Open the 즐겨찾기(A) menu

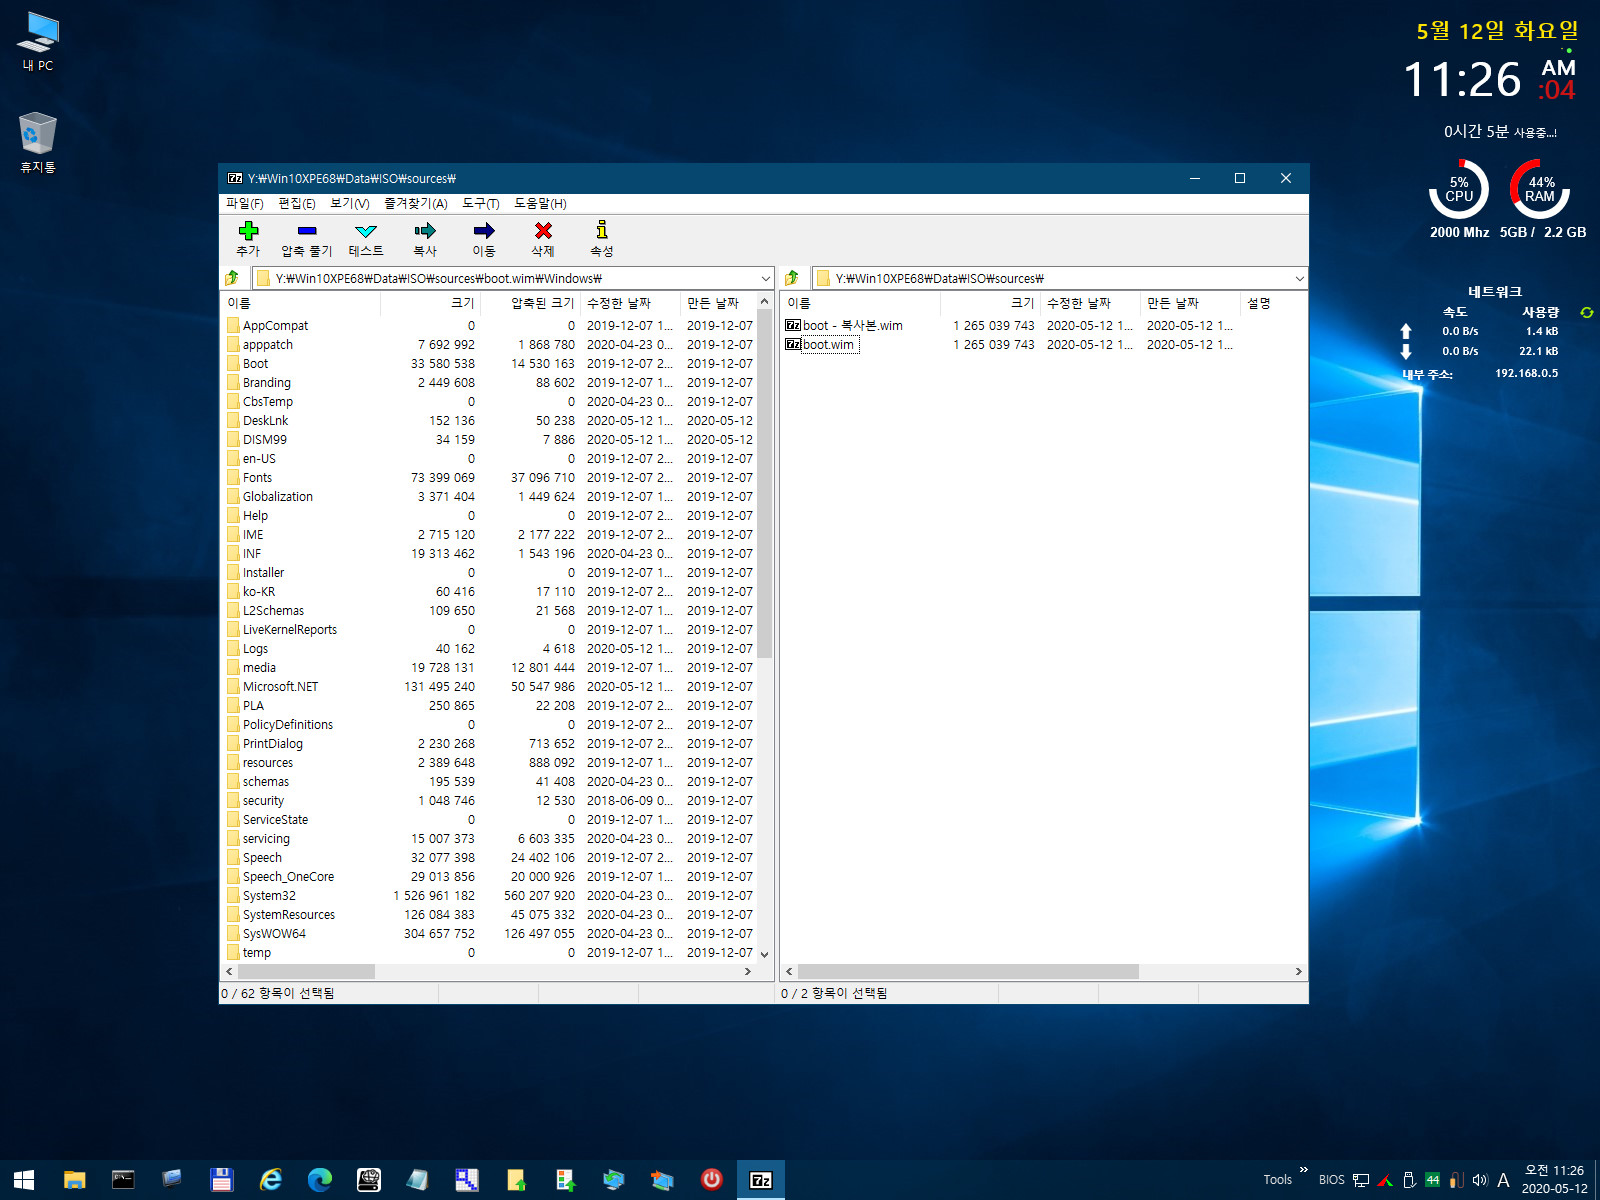tap(416, 203)
